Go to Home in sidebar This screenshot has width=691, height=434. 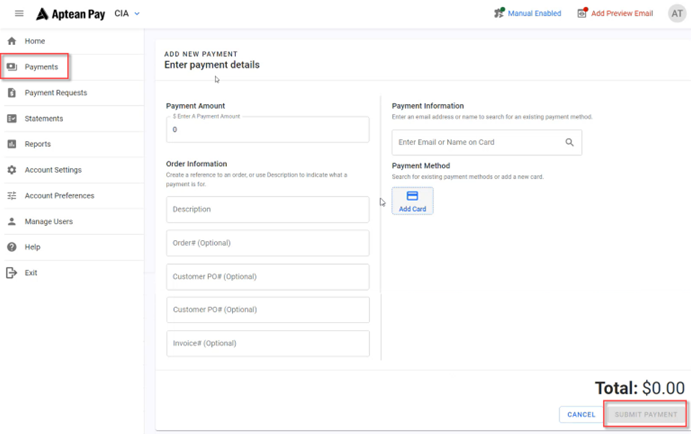35,41
